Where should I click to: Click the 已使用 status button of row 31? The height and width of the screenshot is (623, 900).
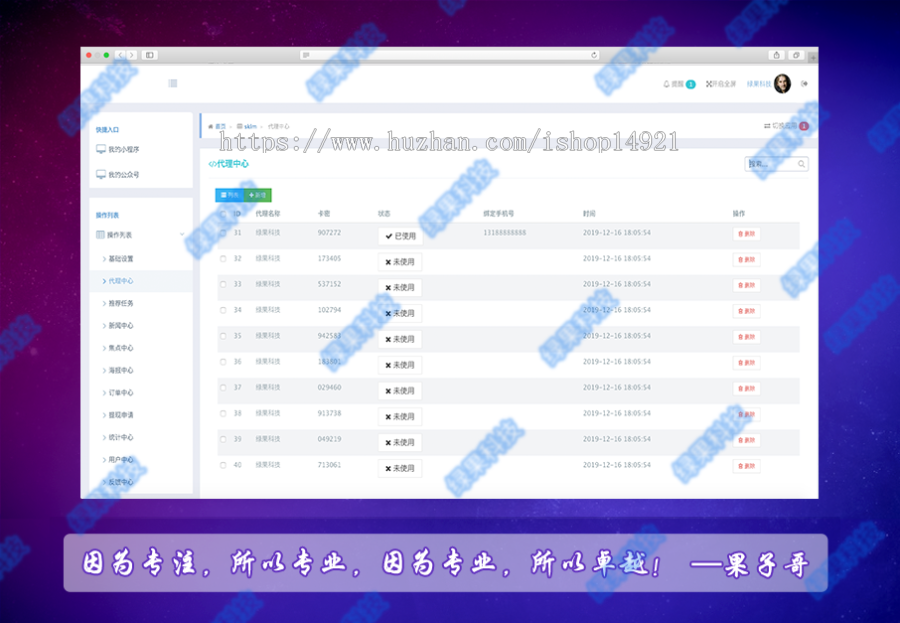(400, 236)
